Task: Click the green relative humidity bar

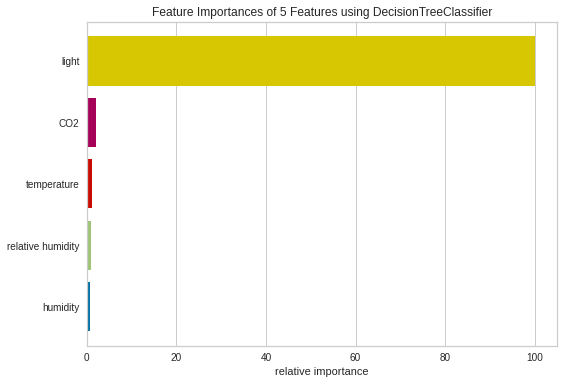Action: coord(89,245)
